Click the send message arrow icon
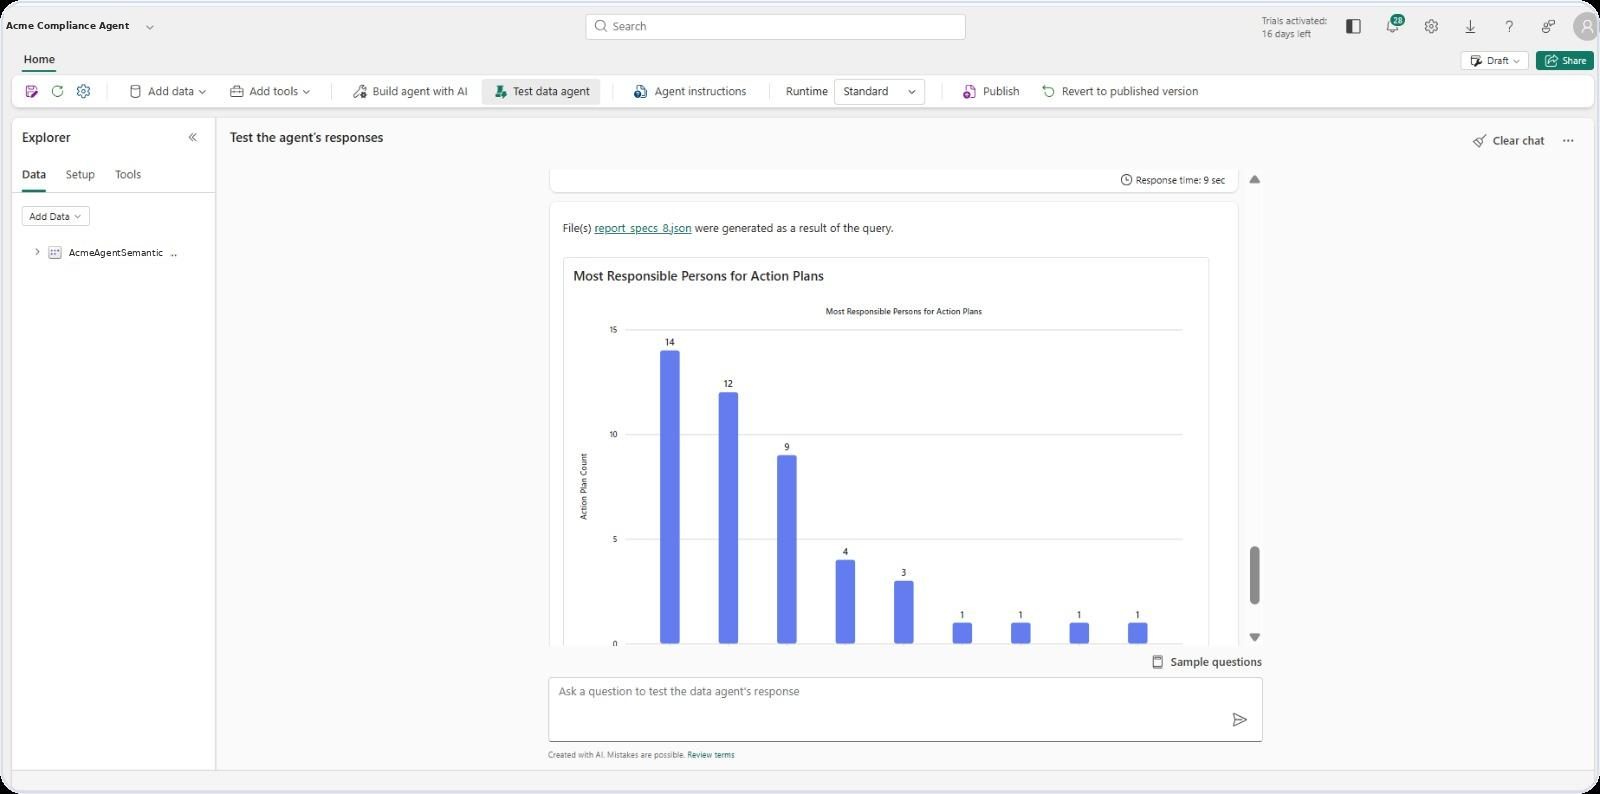Viewport: 1600px width, 794px height. click(x=1239, y=720)
